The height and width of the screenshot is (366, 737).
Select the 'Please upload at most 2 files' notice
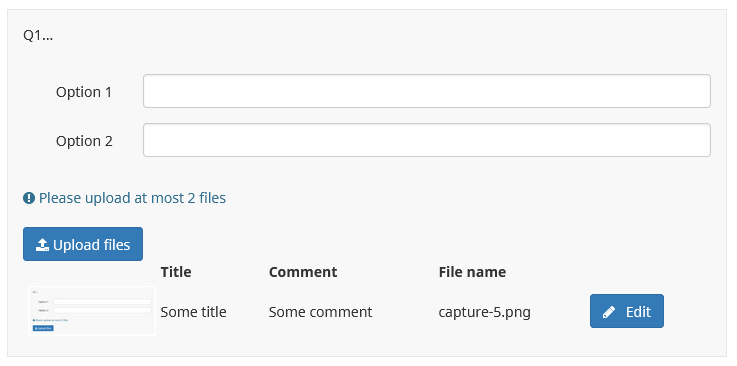pos(132,198)
